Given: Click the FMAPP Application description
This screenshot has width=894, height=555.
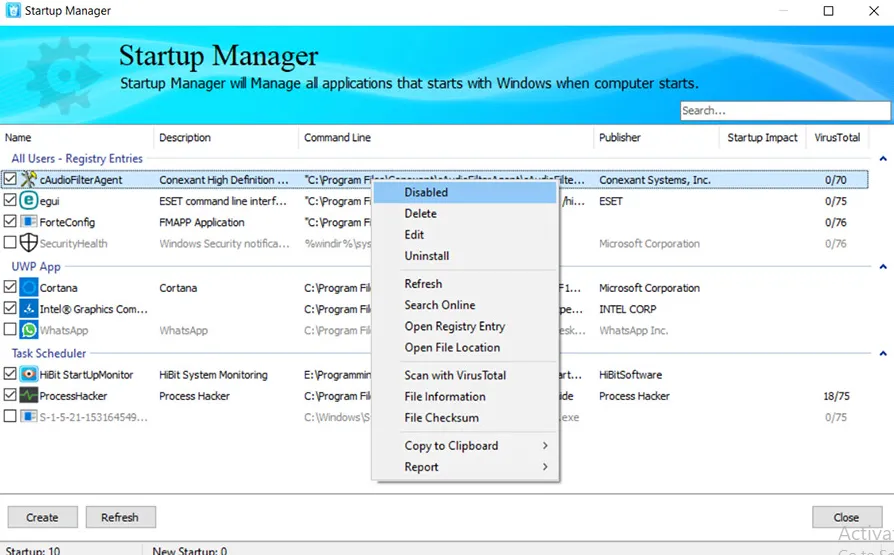Looking at the screenshot, I should 202,222.
